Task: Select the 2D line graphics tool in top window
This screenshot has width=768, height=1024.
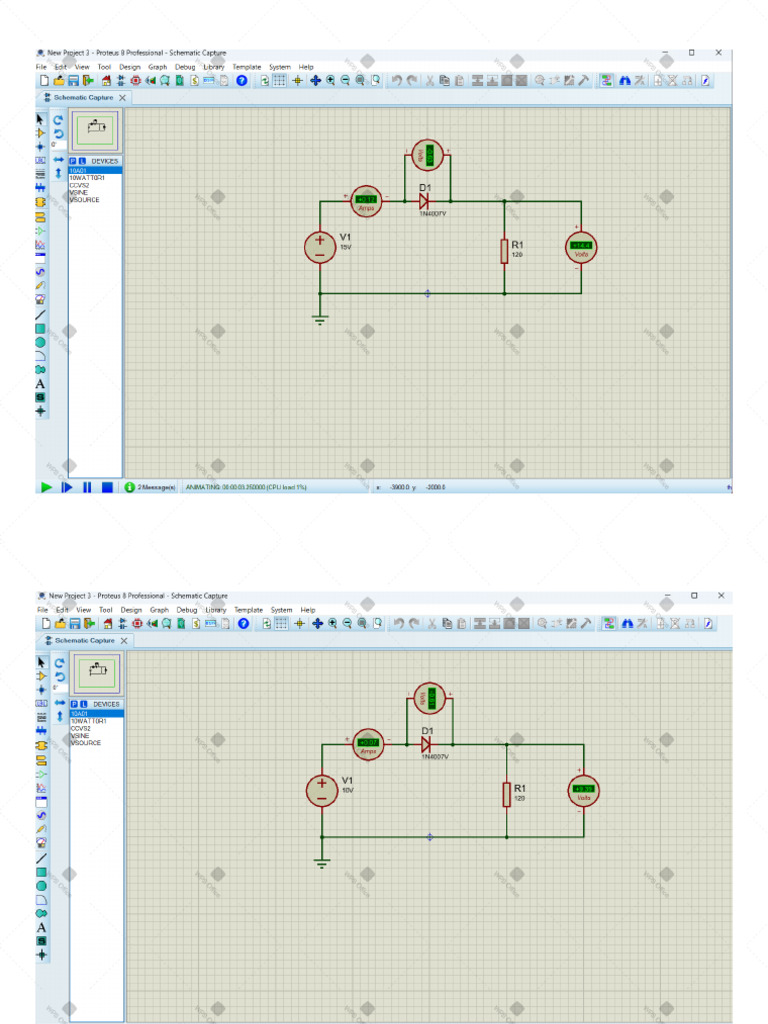Action: point(40,314)
